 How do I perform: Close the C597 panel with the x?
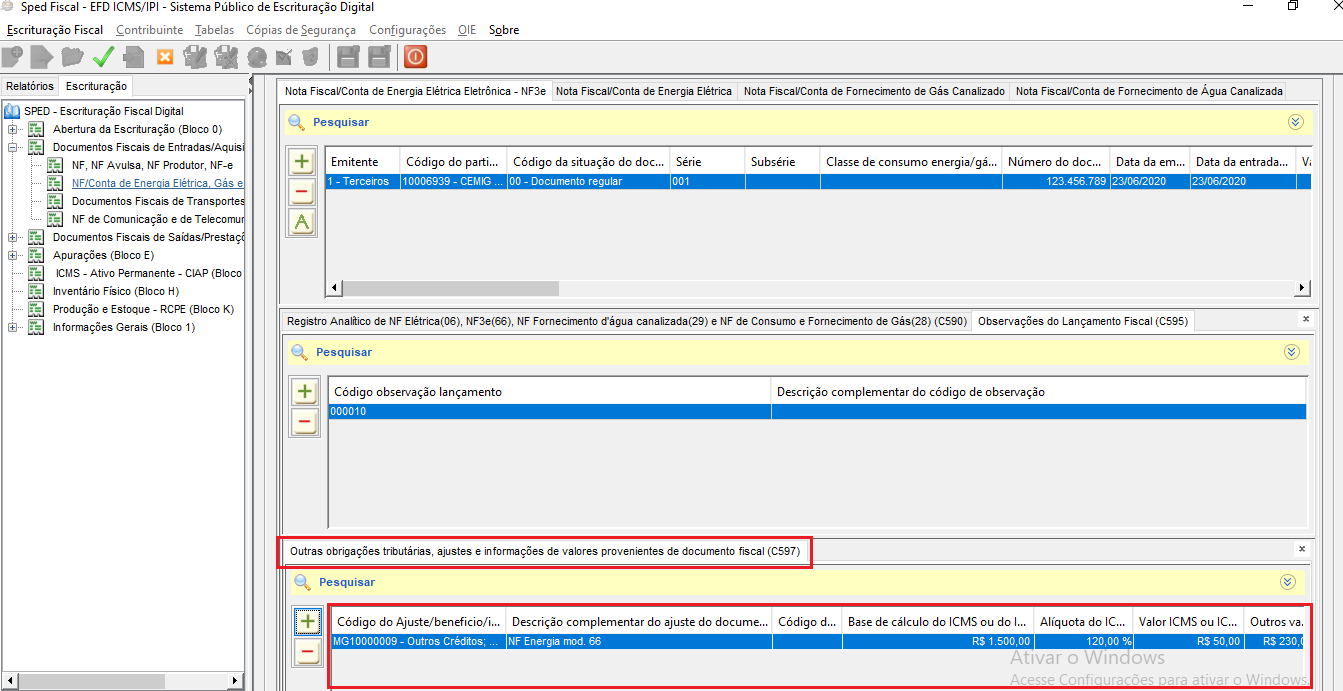(x=1301, y=549)
